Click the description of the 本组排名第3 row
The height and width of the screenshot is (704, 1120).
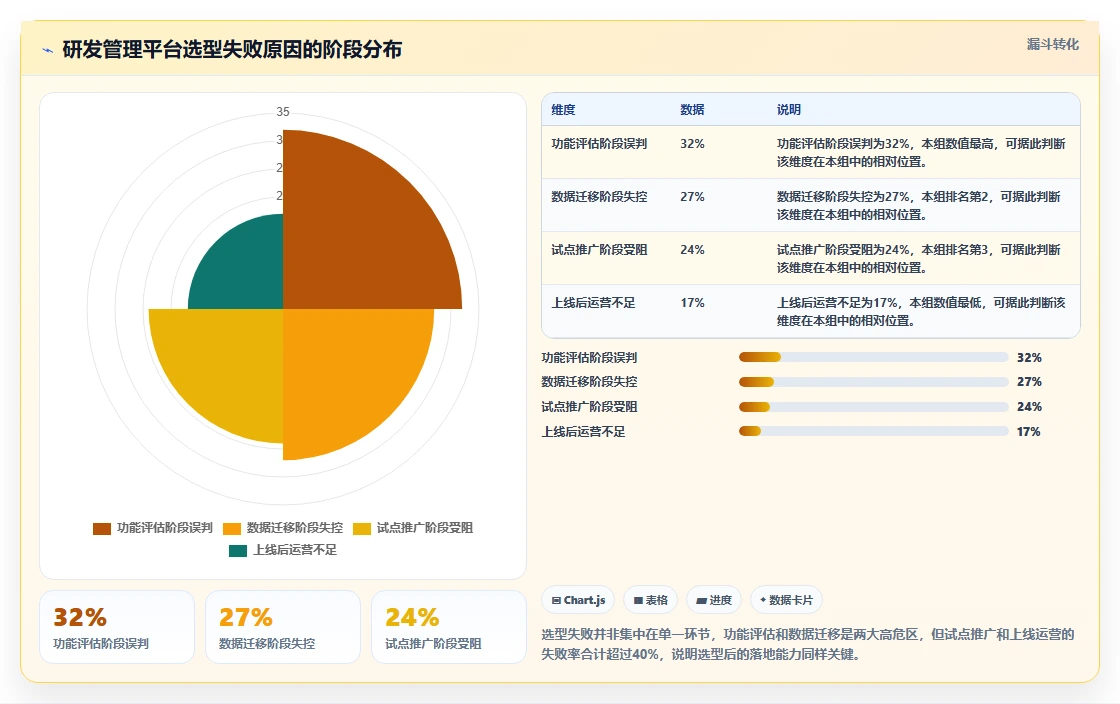coord(919,258)
